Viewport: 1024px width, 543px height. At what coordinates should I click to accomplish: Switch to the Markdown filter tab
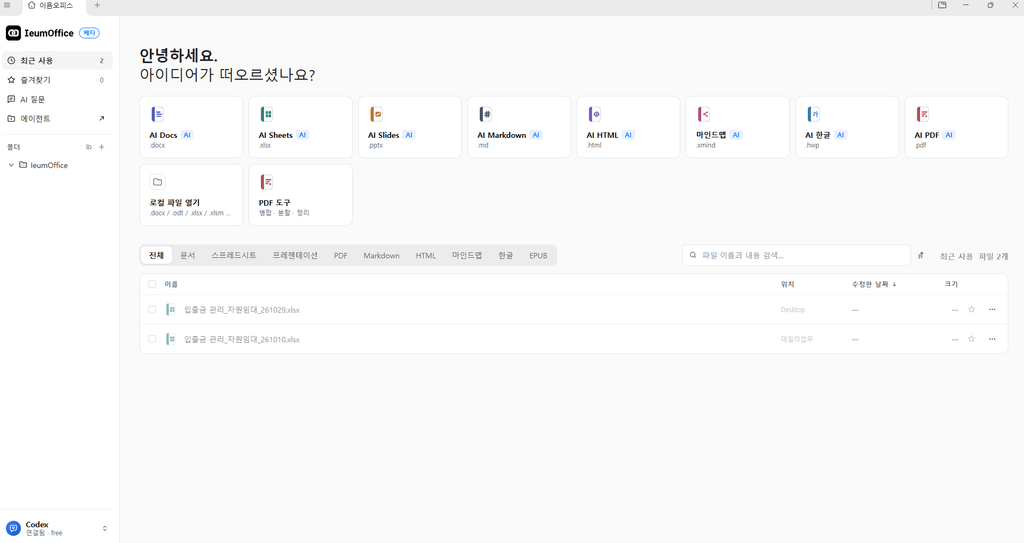click(x=381, y=255)
